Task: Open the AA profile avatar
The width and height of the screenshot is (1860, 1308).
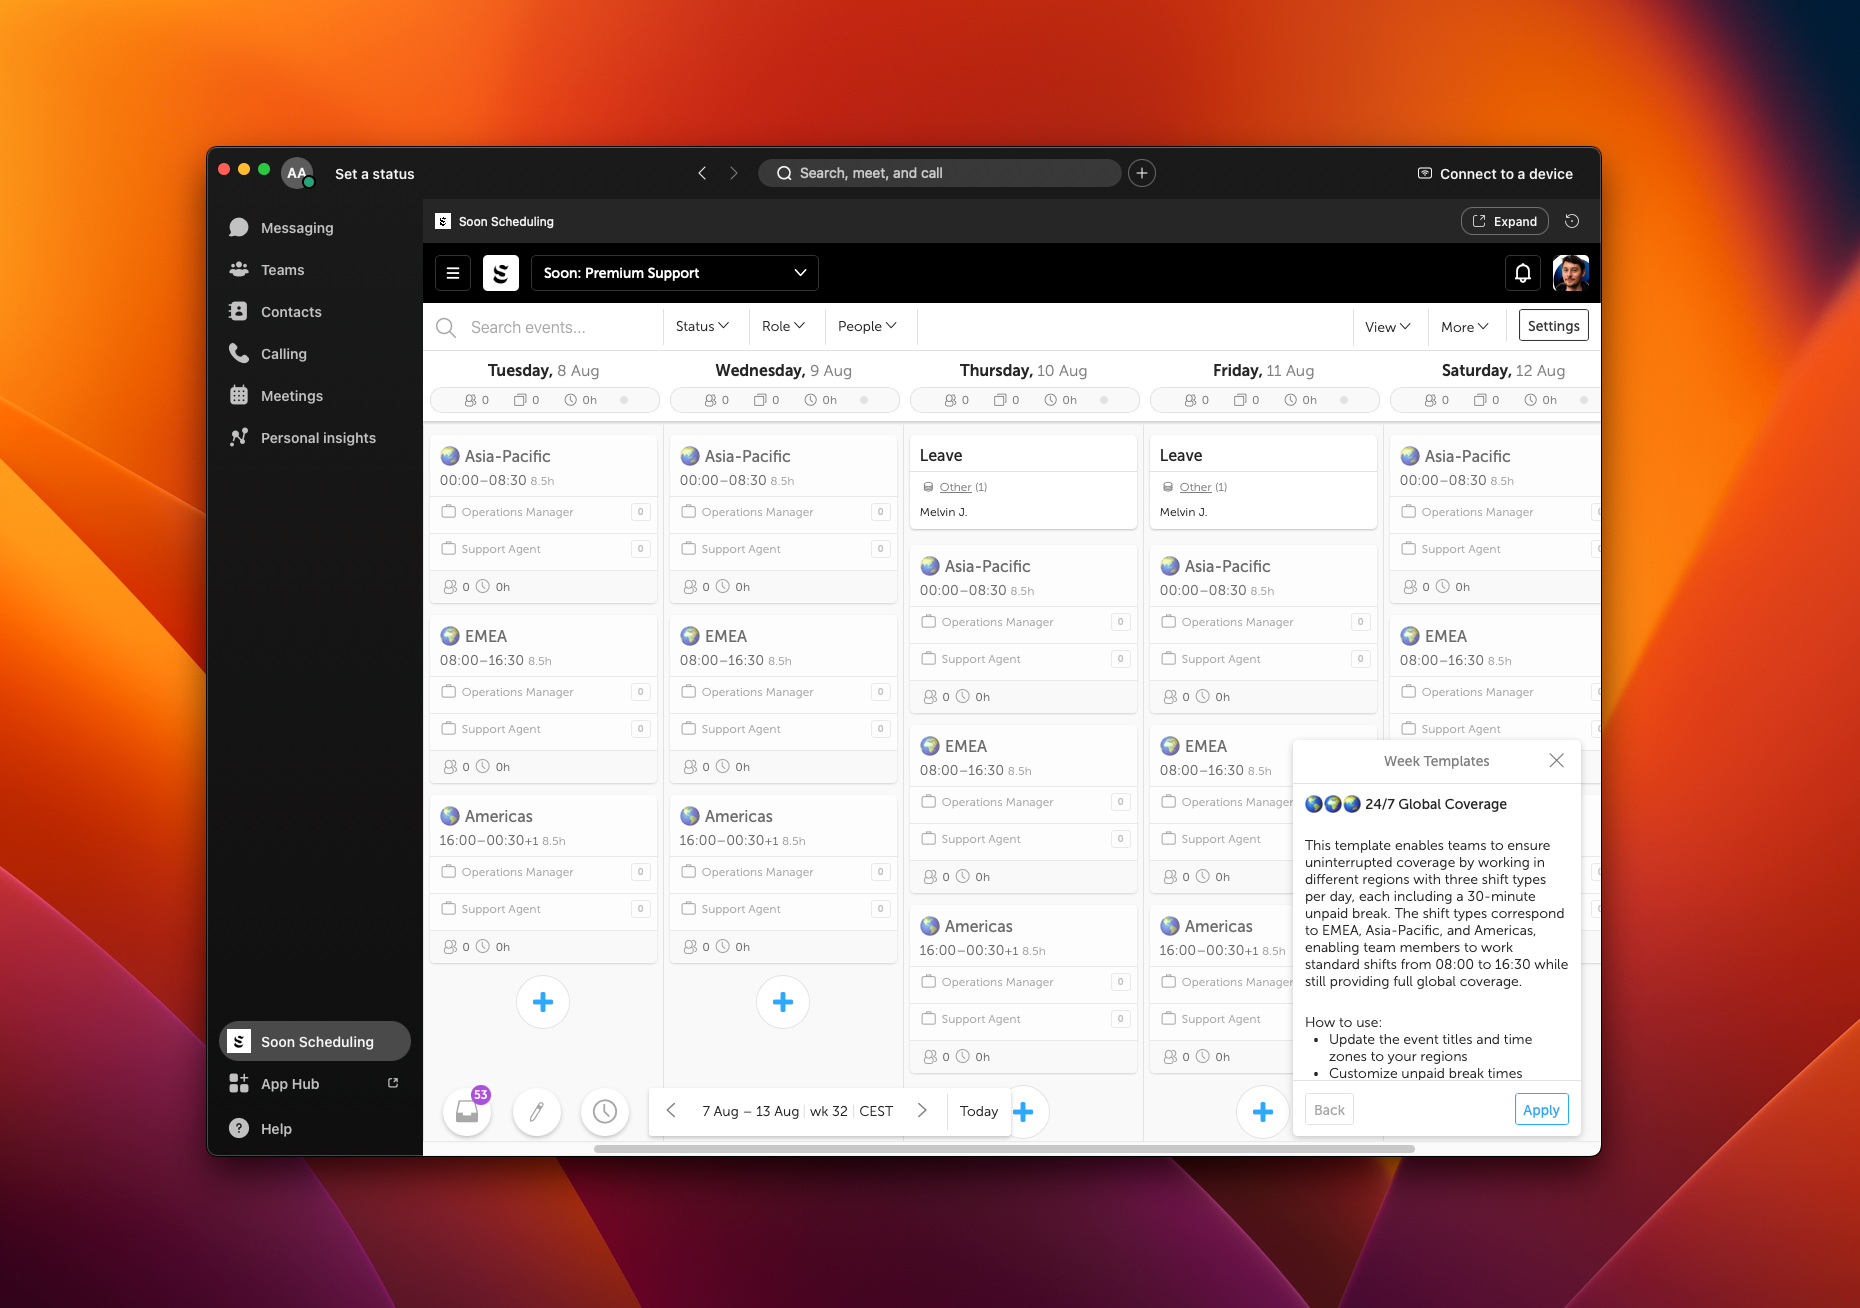Action: click(x=298, y=173)
